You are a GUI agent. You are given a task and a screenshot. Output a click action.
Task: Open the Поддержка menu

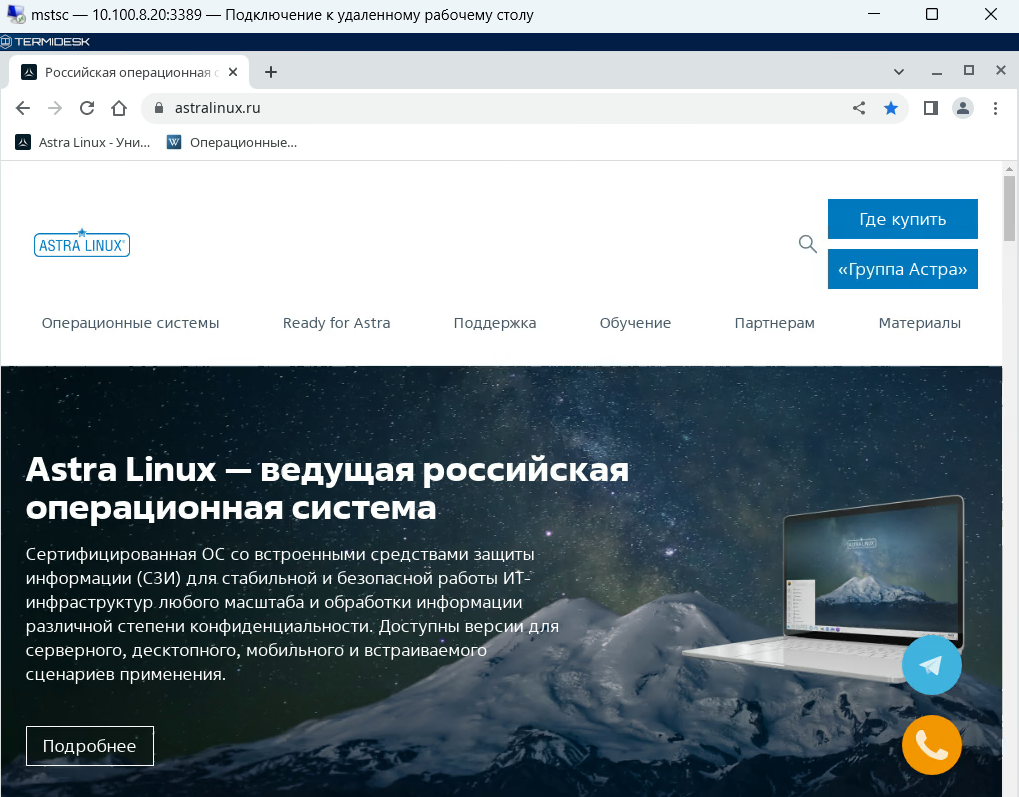pos(495,323)
